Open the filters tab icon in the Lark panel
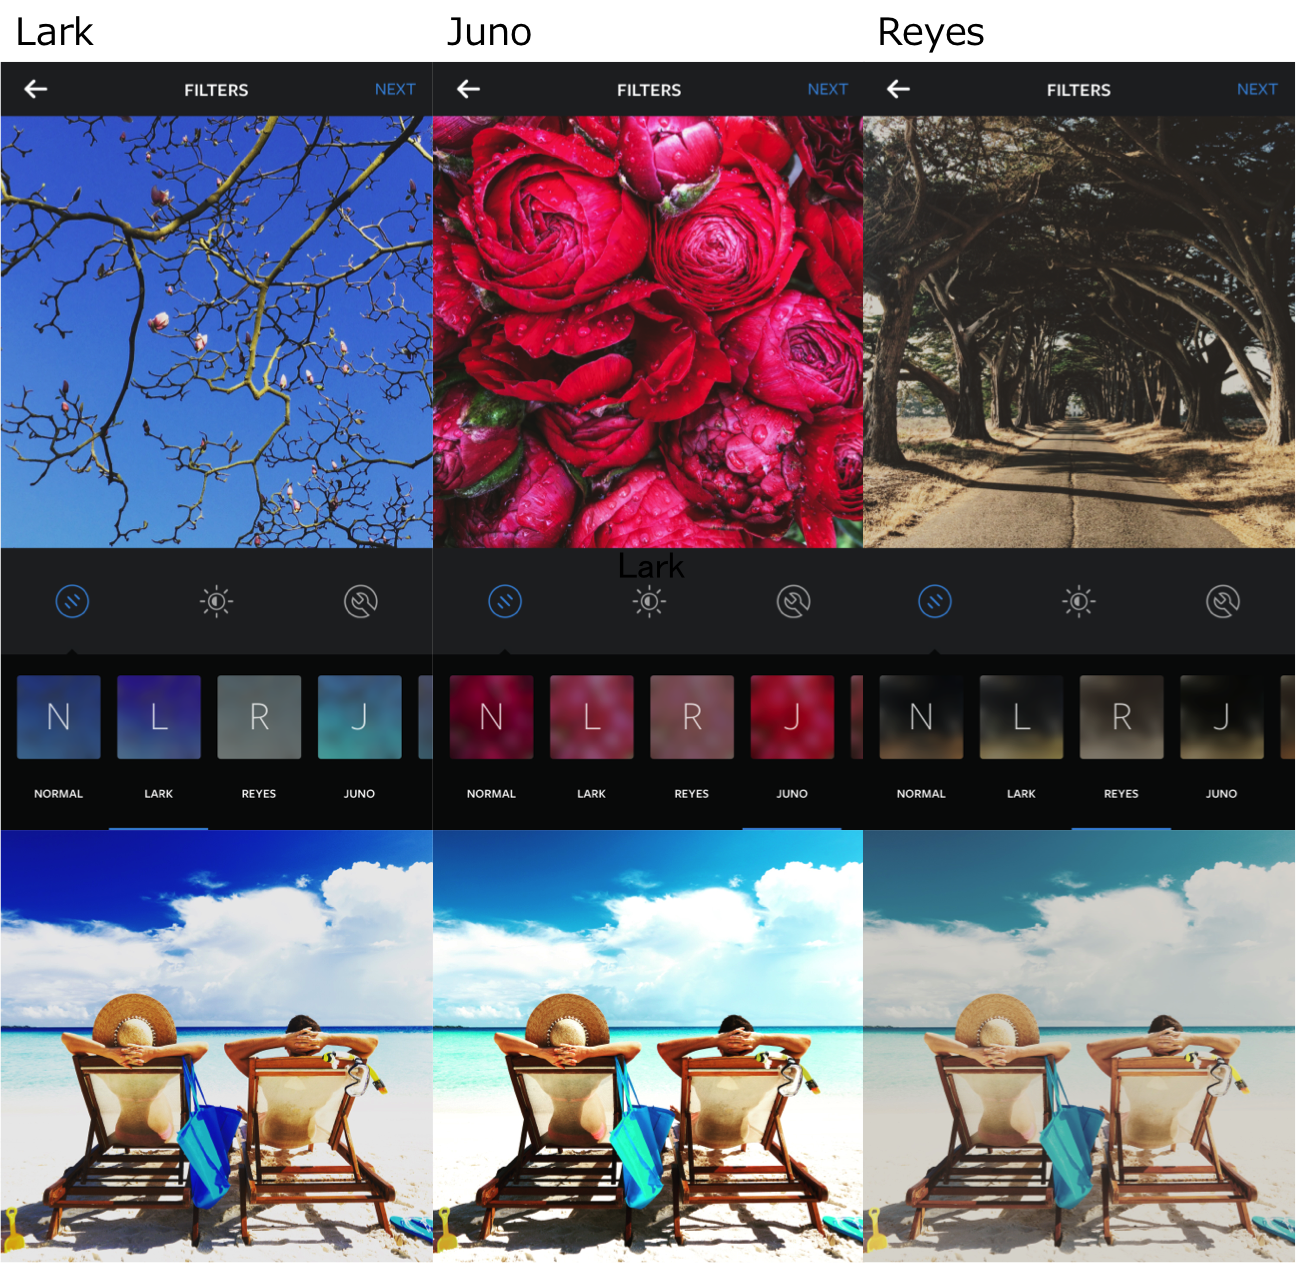This screenshot has width=1296, height=1263. (x=72, y=601)
